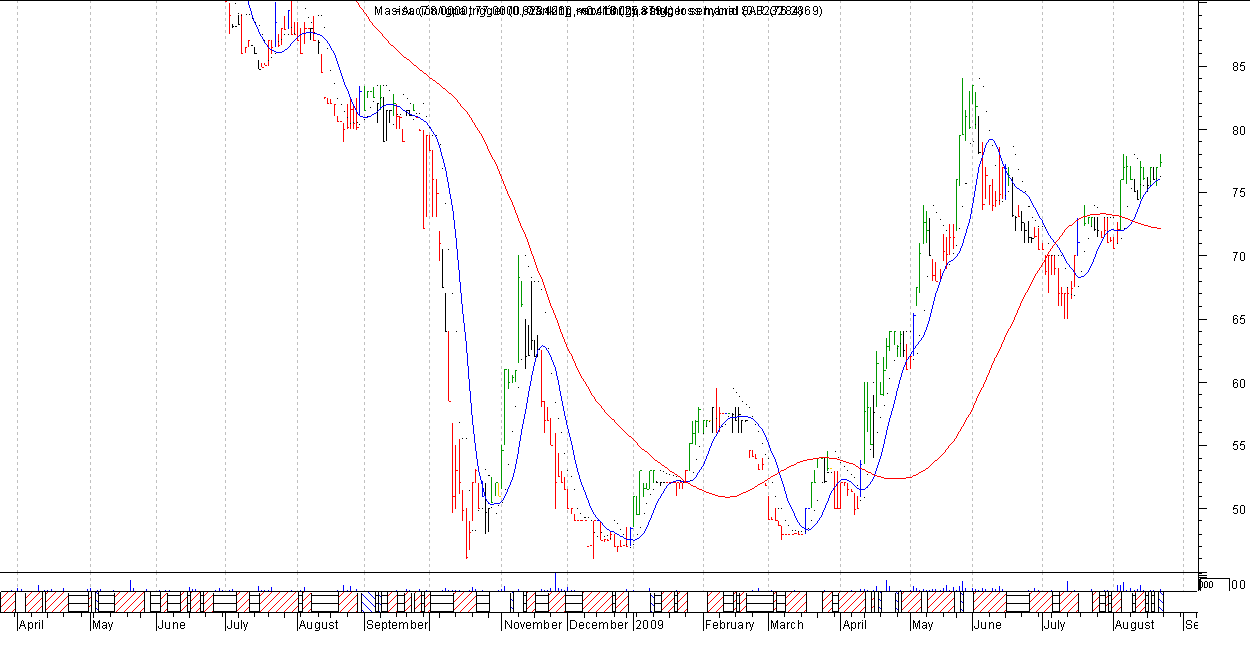Click the 75 price level label
1250x661 pixels.
pos(1238,193)
